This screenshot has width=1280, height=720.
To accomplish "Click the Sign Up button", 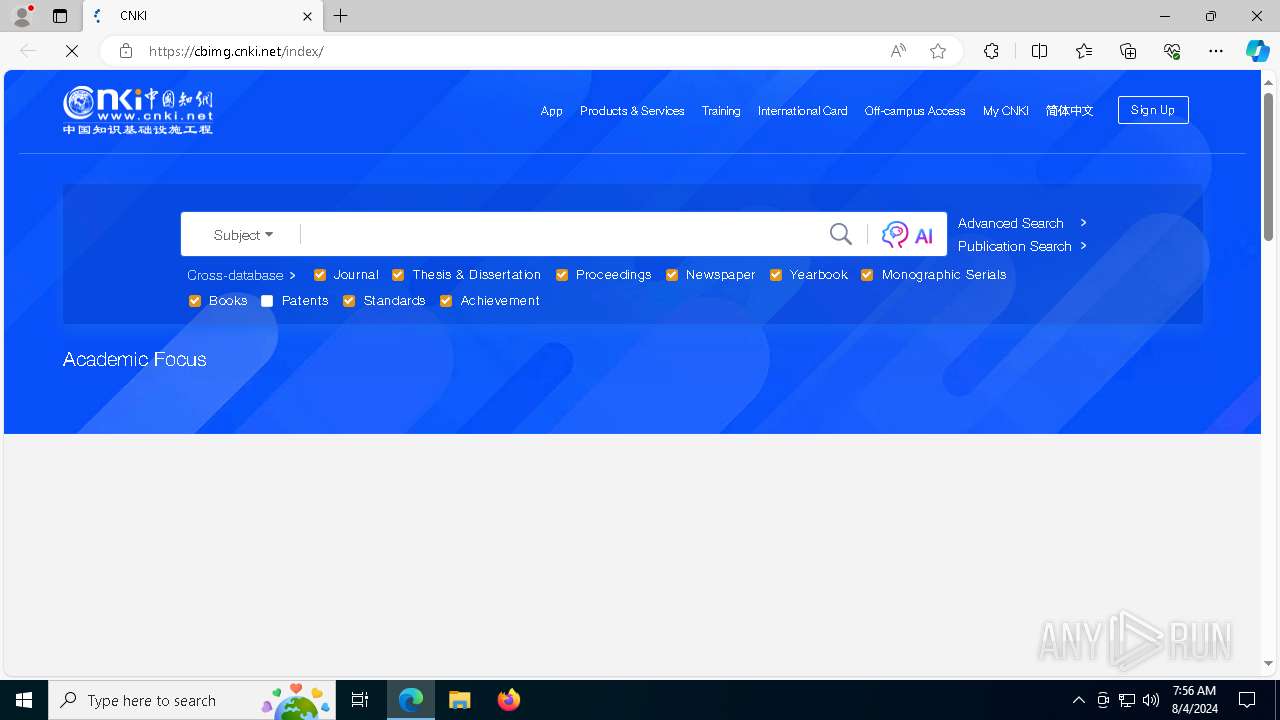I will coord(1153,110).
